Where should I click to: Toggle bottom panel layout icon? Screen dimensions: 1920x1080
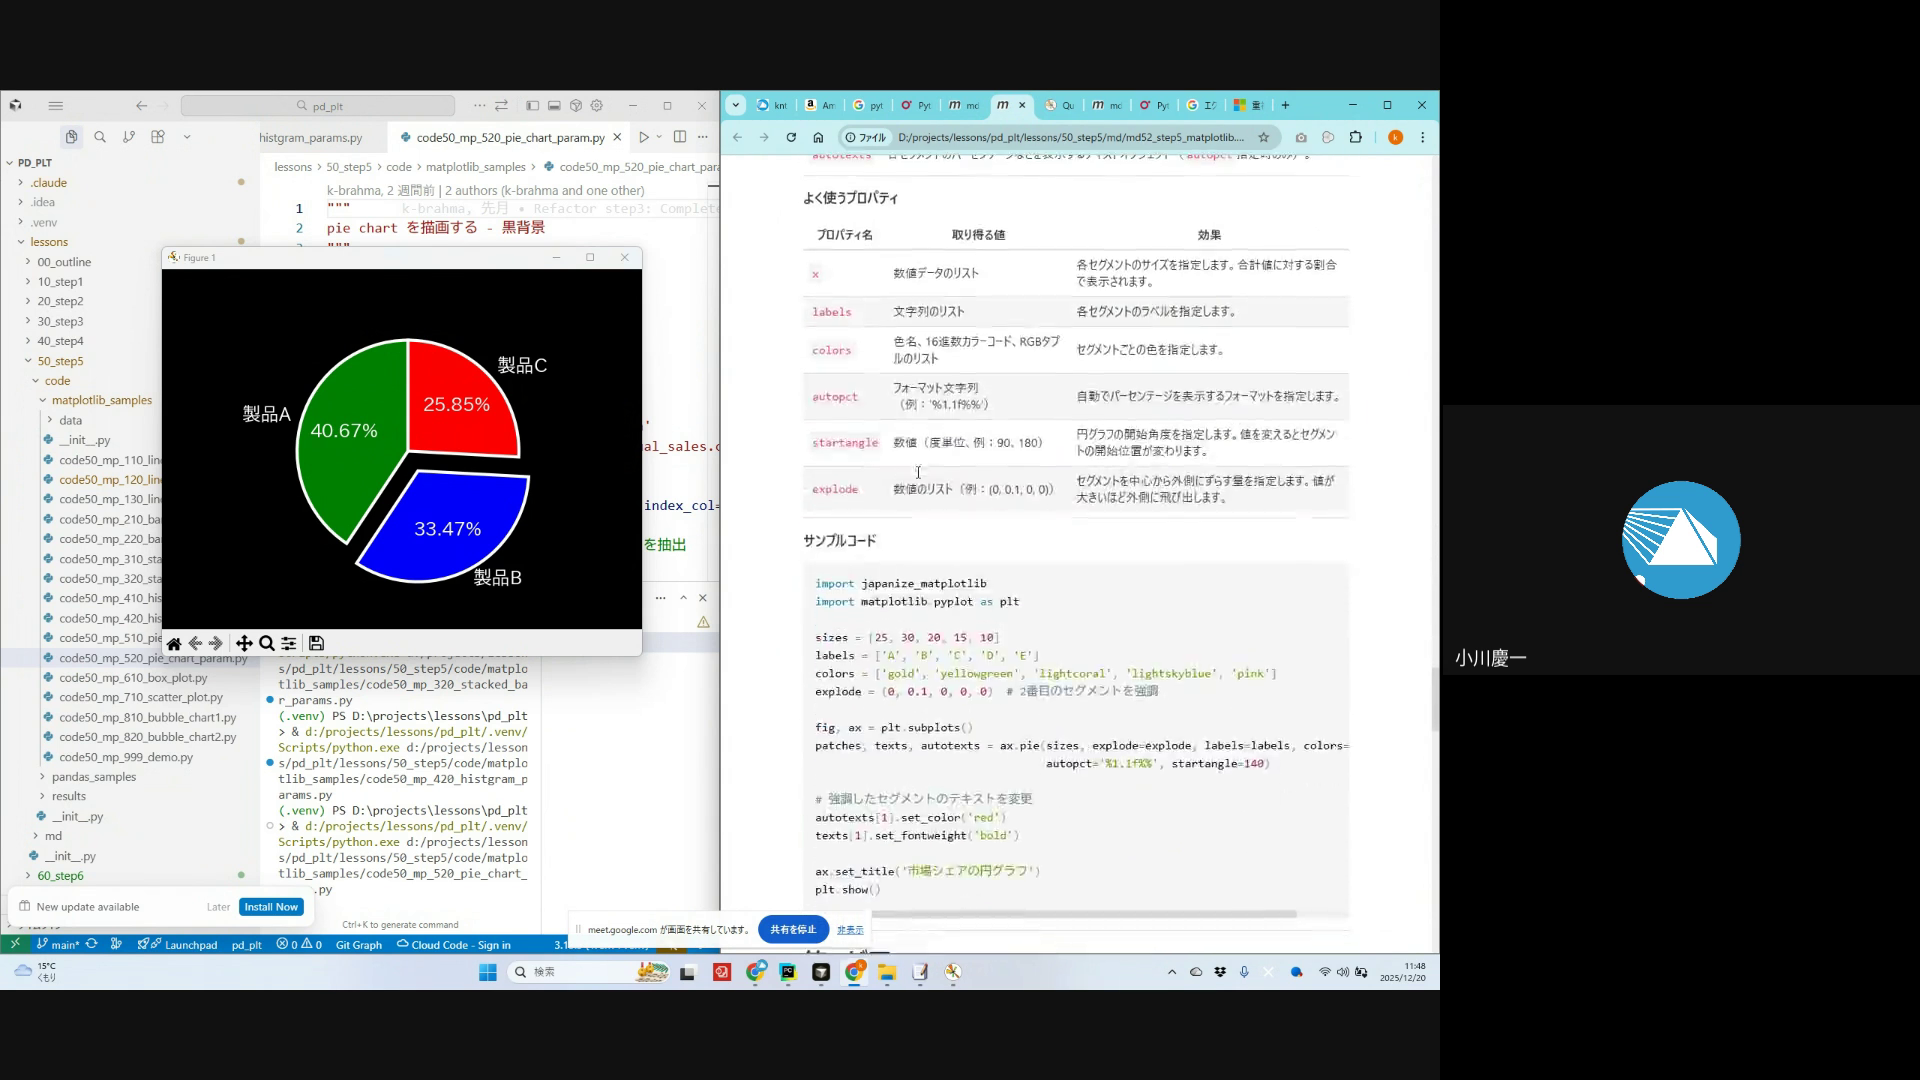click(x=554, y=106)
